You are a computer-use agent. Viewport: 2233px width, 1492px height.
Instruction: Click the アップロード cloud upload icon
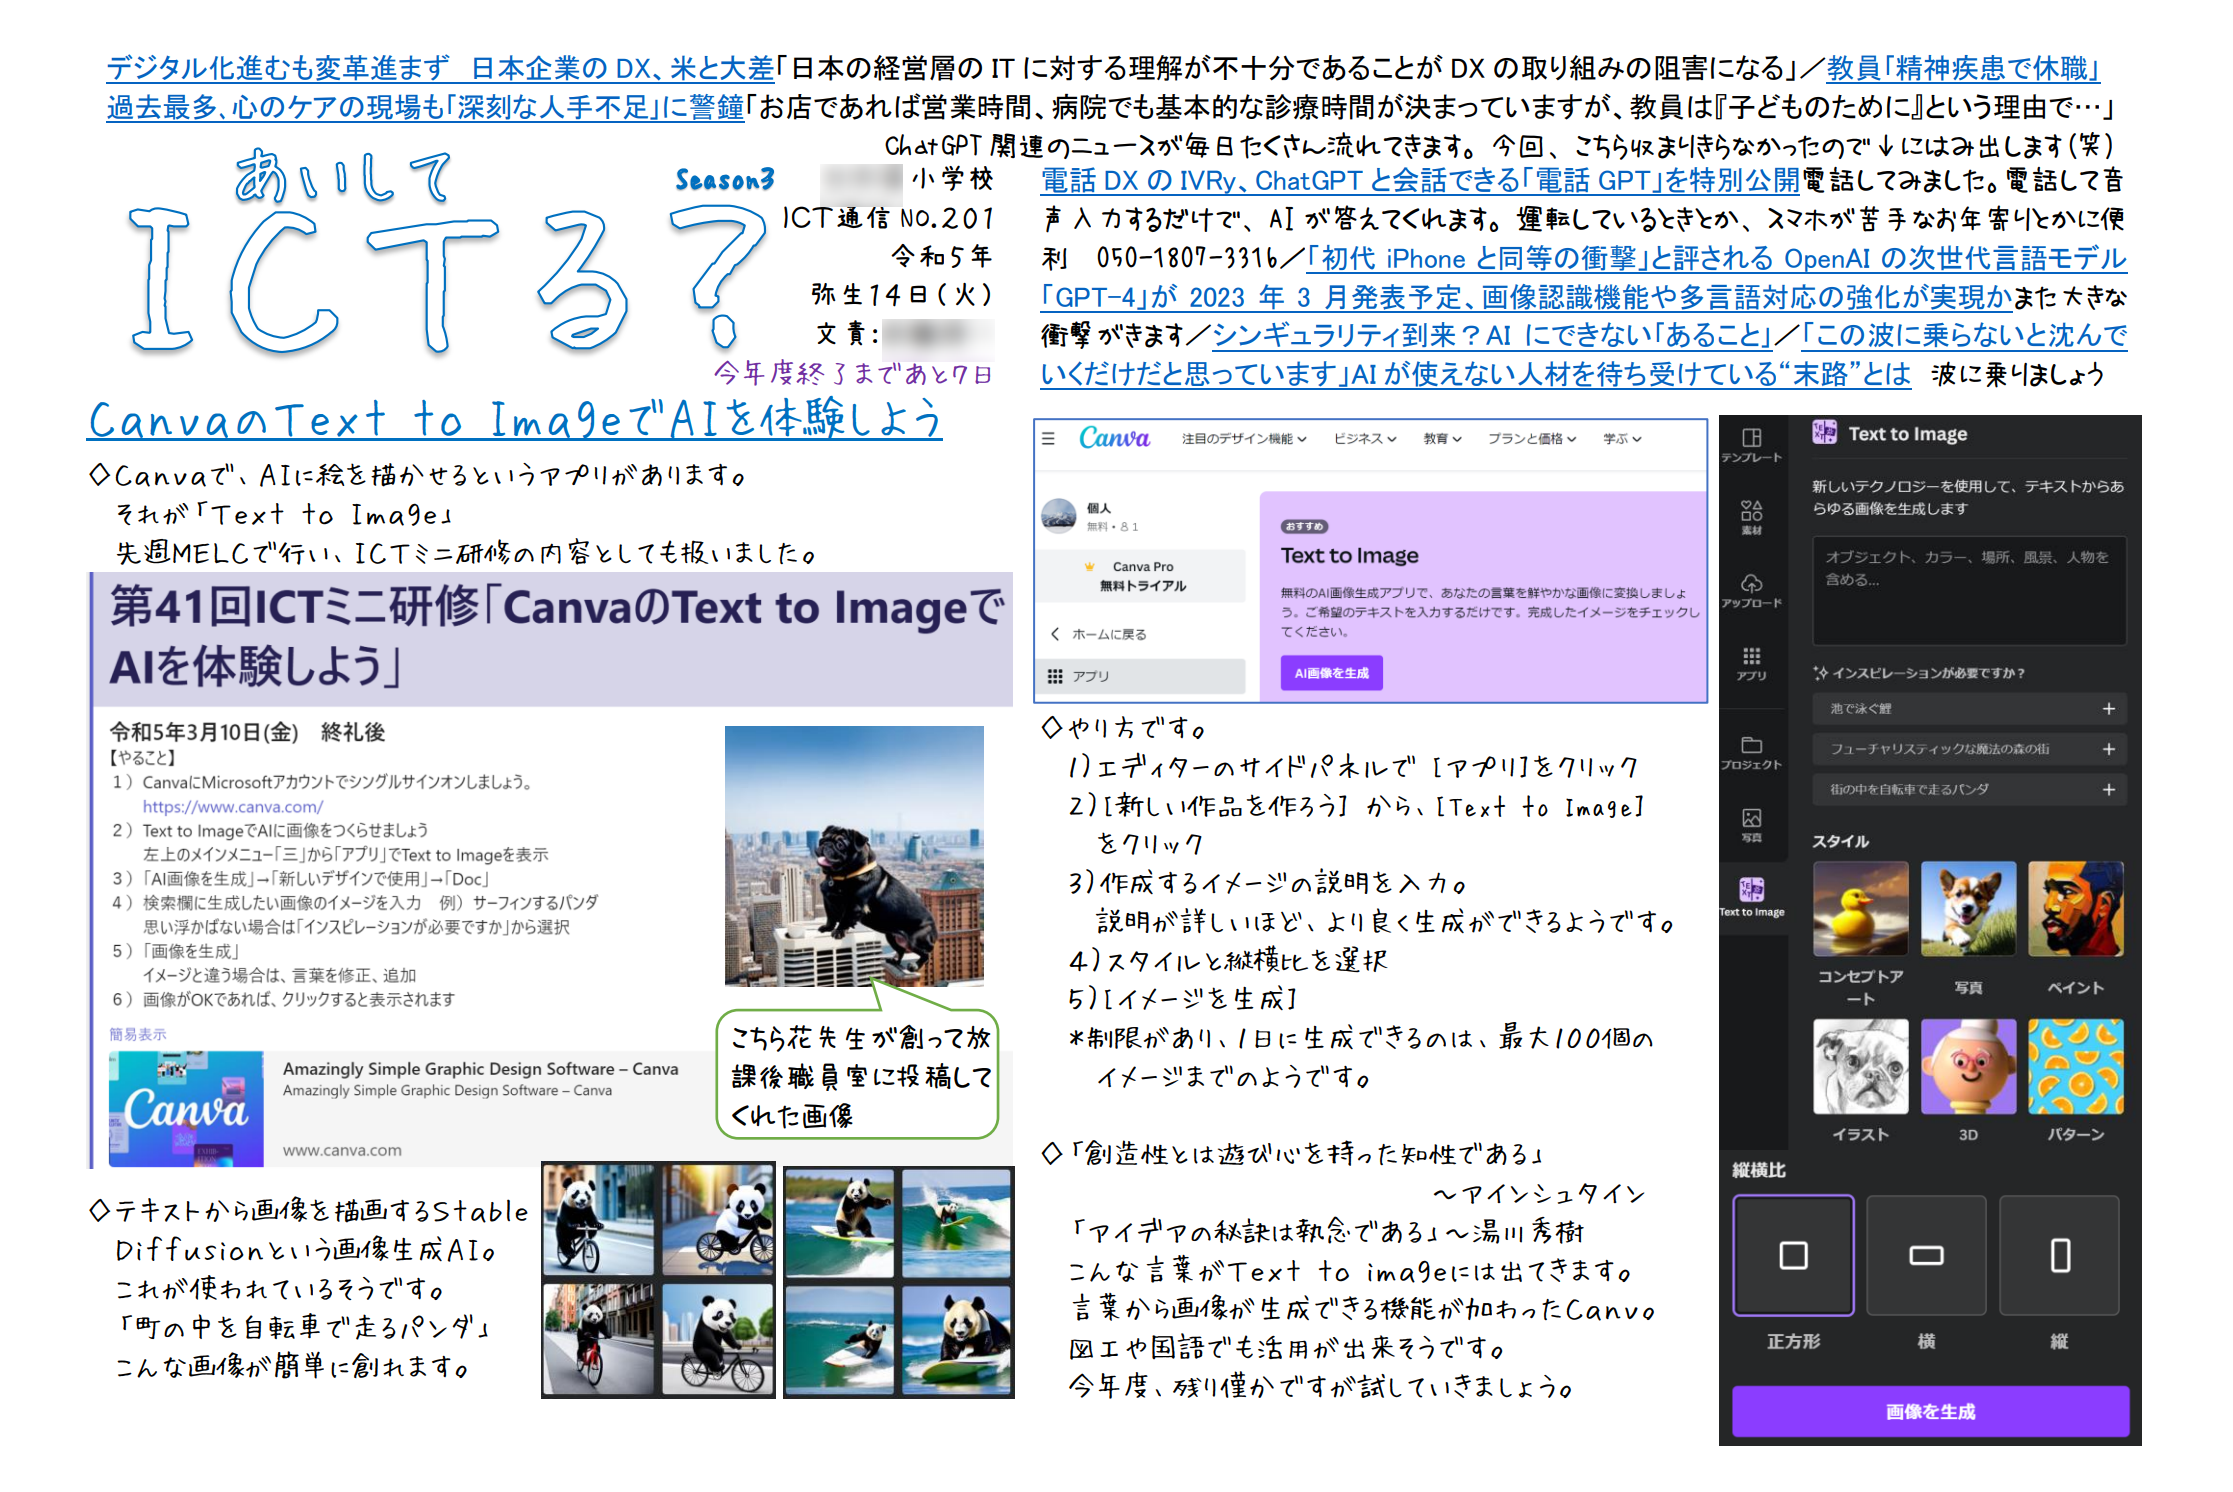[x=1751, y=590]
